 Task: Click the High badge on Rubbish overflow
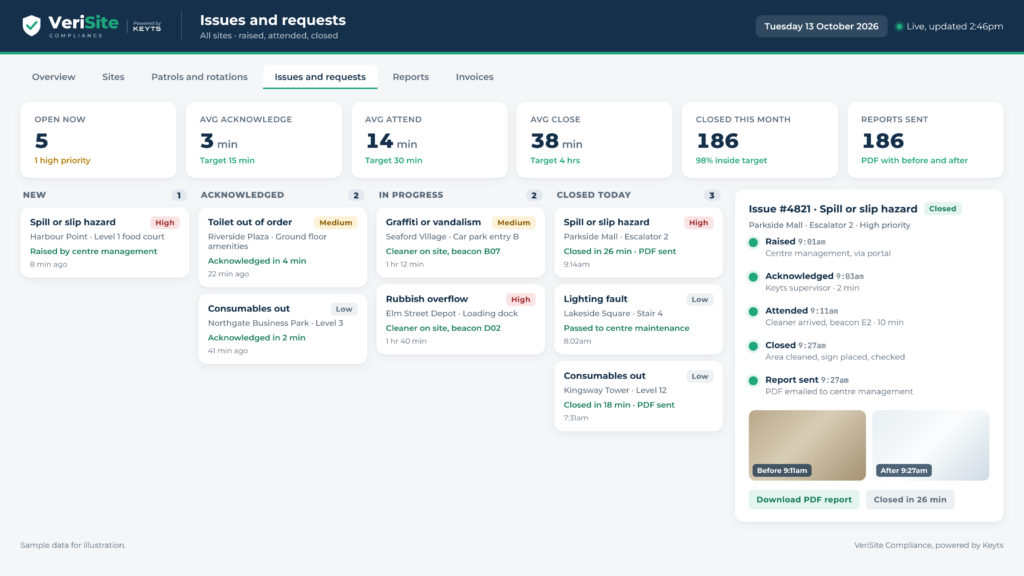coord(520,299)
